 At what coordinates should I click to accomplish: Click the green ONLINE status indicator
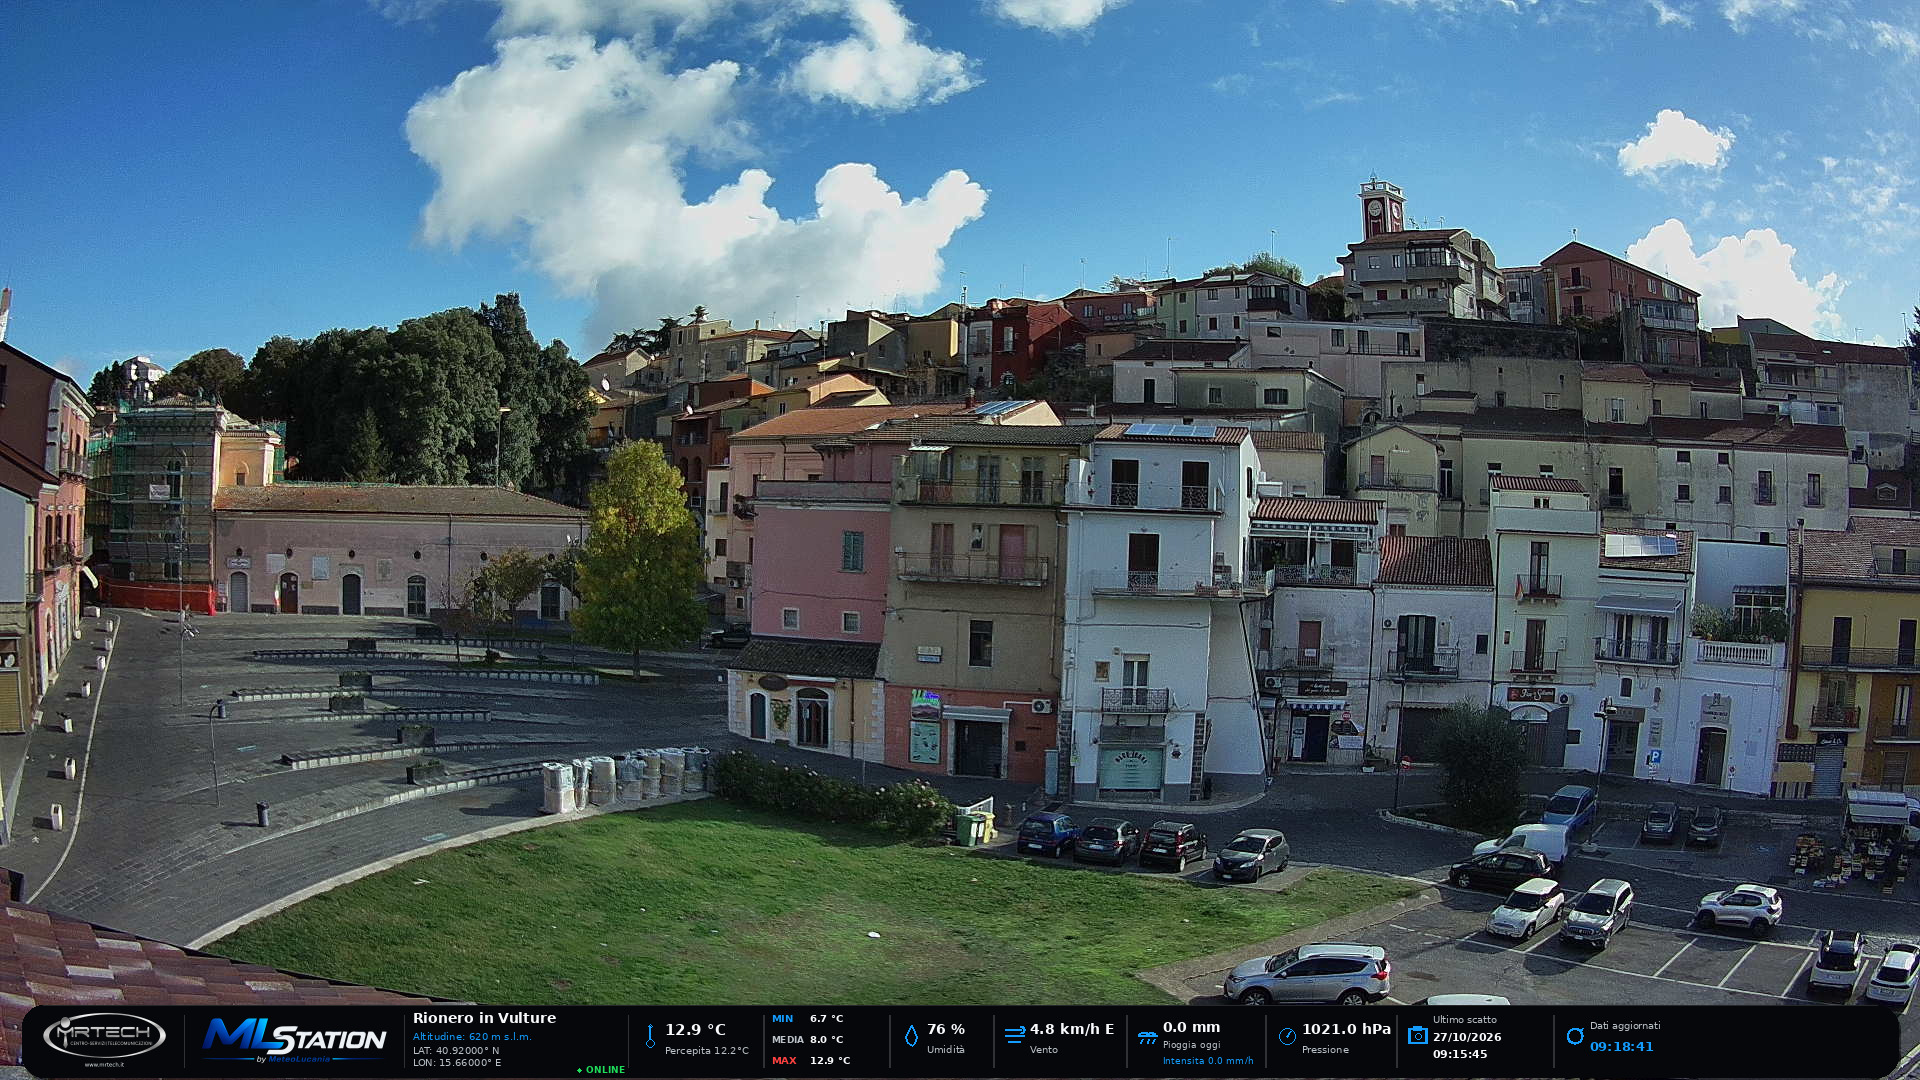pyautogui.click(x=601, y=1070)
